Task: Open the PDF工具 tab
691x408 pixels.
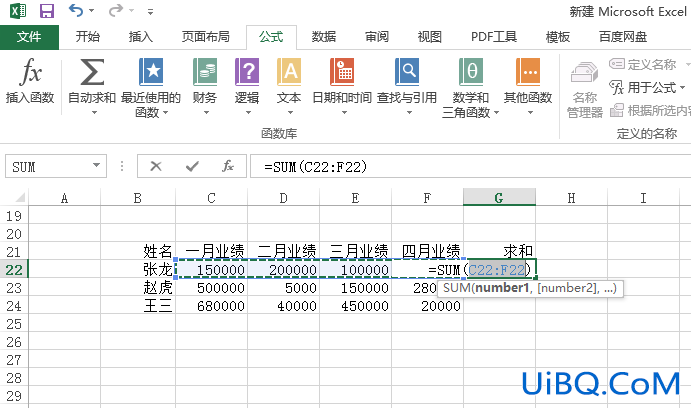Action: 494,37
